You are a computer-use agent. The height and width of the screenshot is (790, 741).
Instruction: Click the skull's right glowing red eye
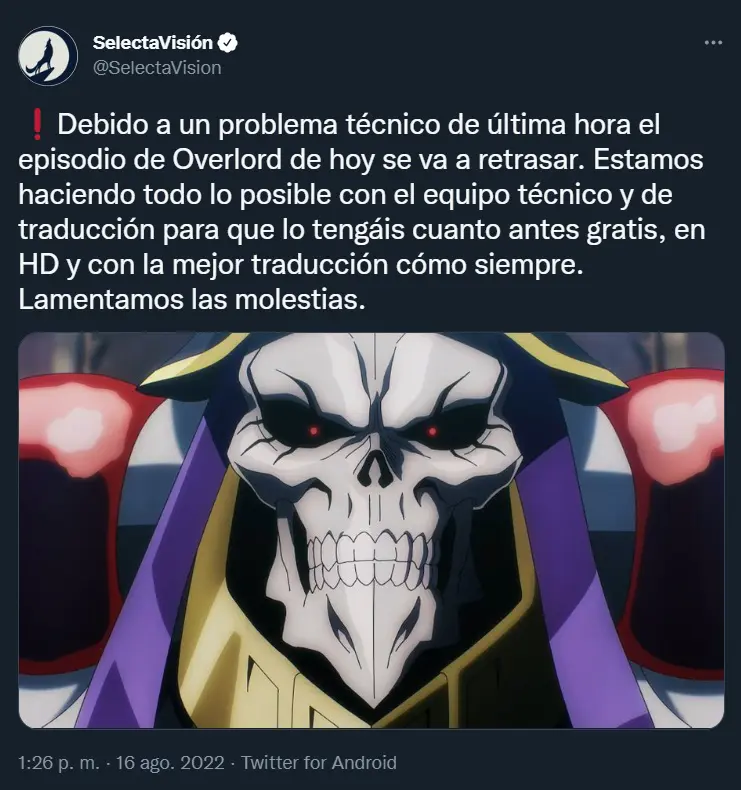tap(432, 431)
